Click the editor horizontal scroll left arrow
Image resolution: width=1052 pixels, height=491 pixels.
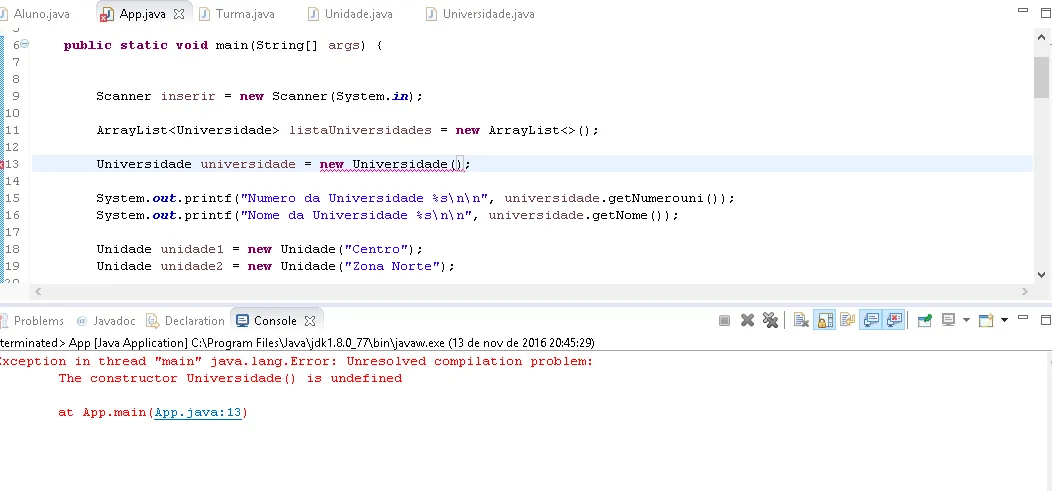tap(38, 292)
